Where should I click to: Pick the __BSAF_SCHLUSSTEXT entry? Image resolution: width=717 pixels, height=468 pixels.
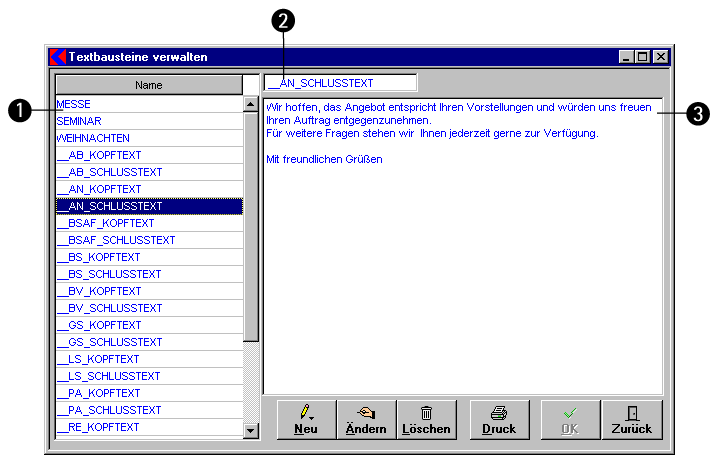(149, 240)
